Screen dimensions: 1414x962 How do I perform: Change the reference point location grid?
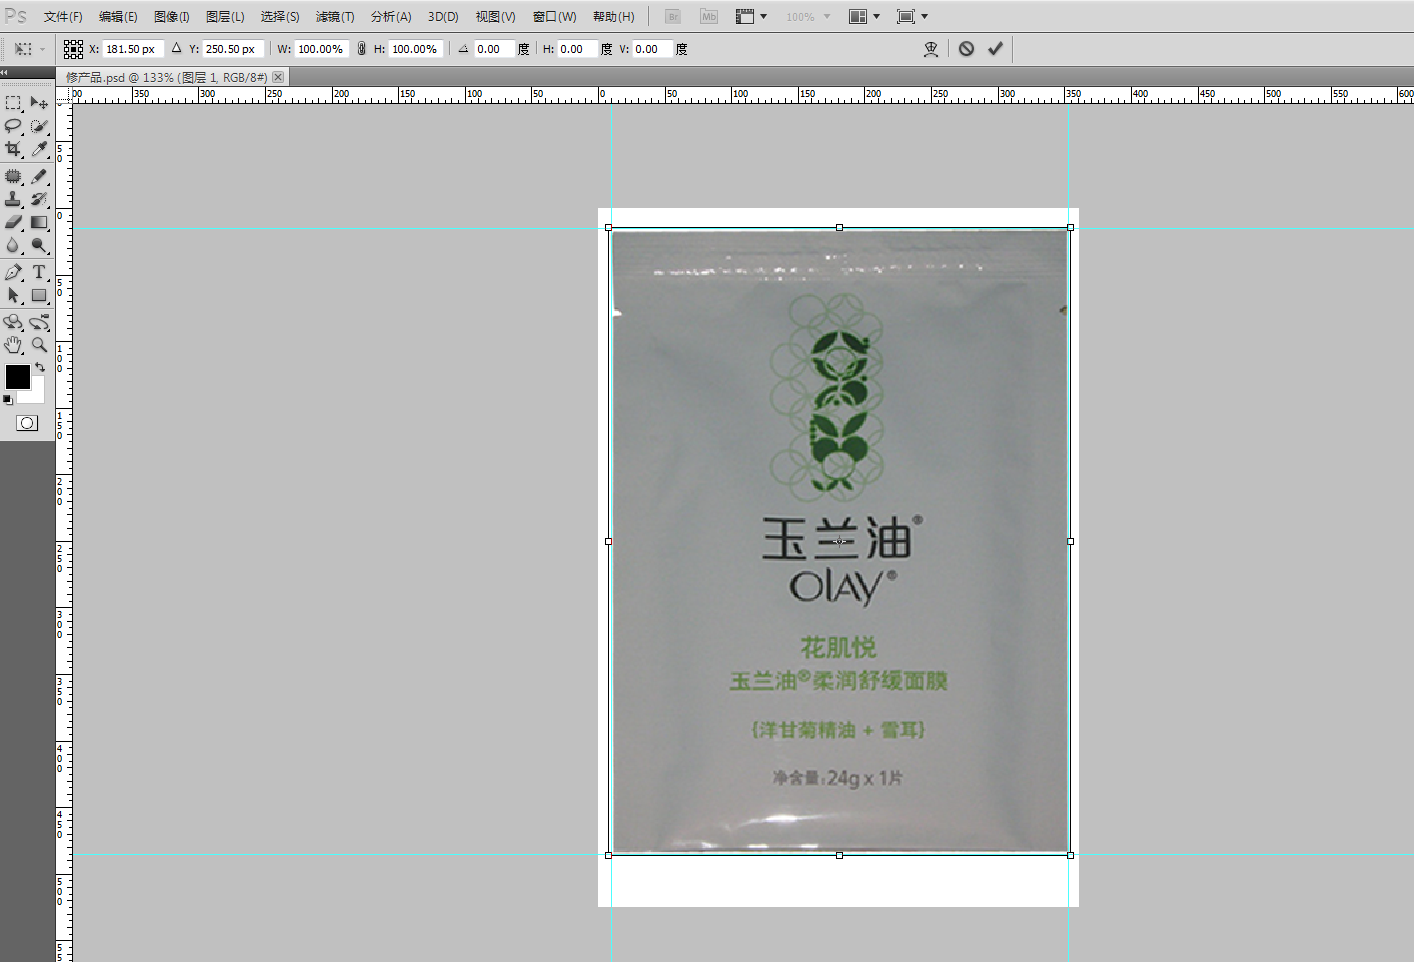[73, 49]
